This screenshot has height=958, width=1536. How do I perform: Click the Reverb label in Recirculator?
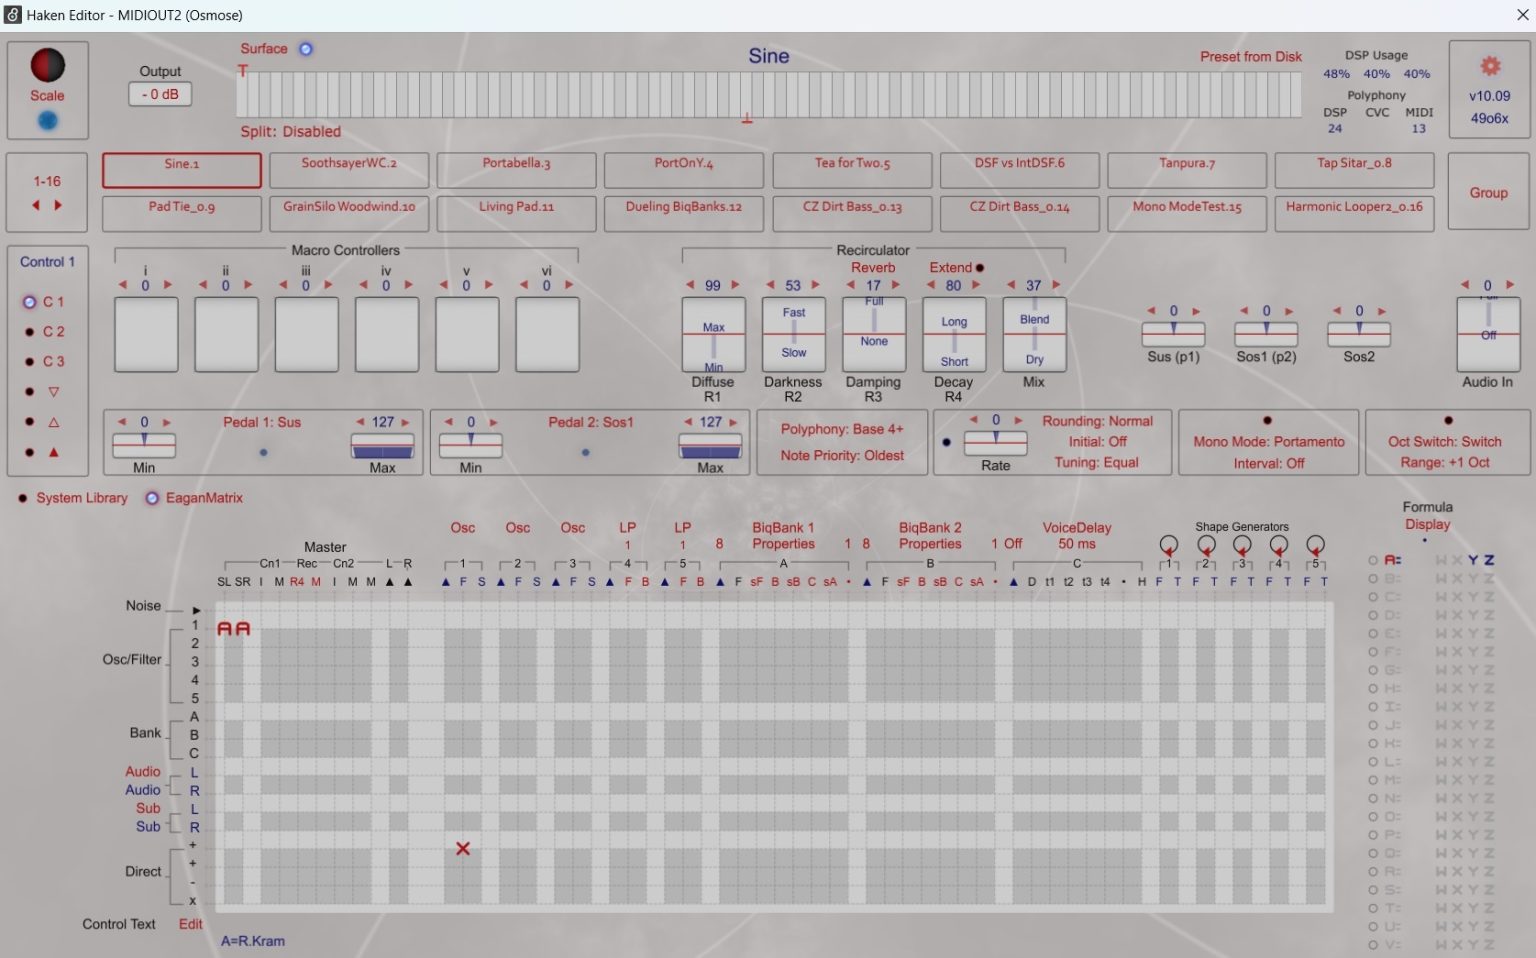[x=873, y=267]
